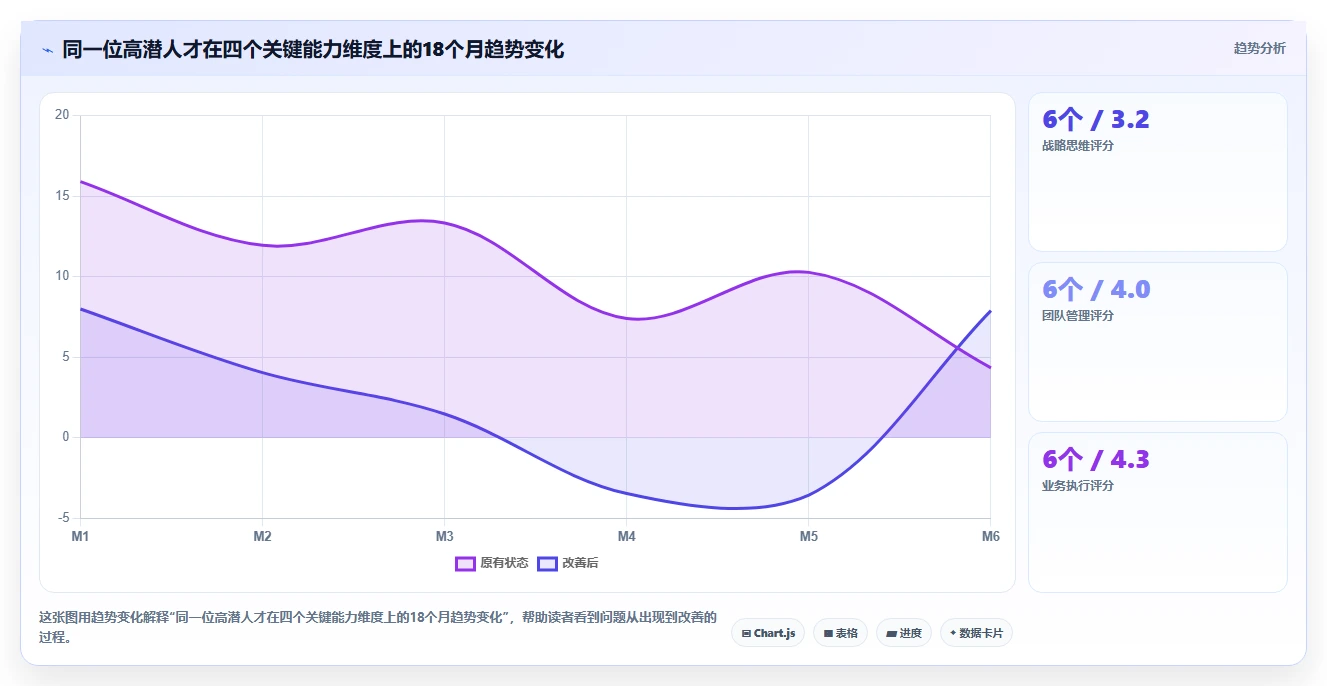The height and width of the screenshot is (686, 1327).
Task: Click the icon inside the Chart.js pill
Action: 746,633
